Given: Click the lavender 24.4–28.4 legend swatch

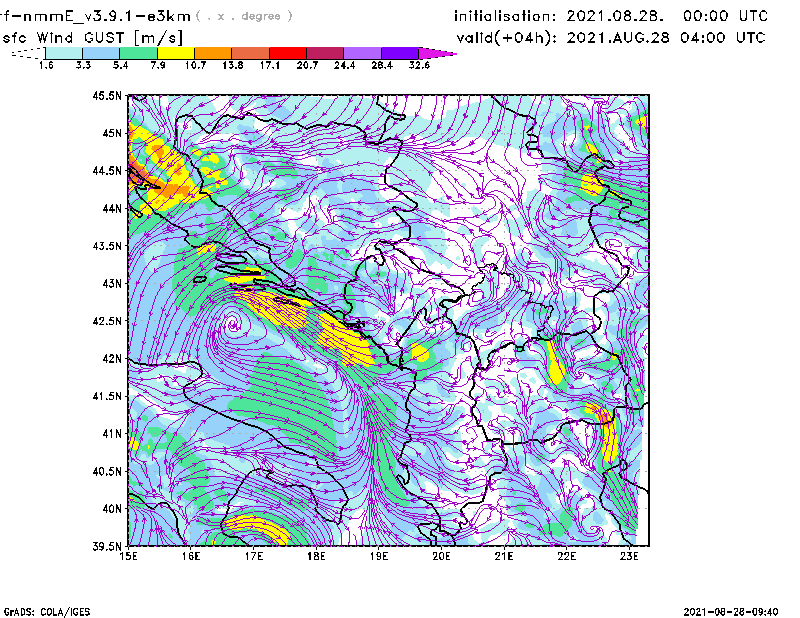Looking at the screenshot, I should (362, 53).
